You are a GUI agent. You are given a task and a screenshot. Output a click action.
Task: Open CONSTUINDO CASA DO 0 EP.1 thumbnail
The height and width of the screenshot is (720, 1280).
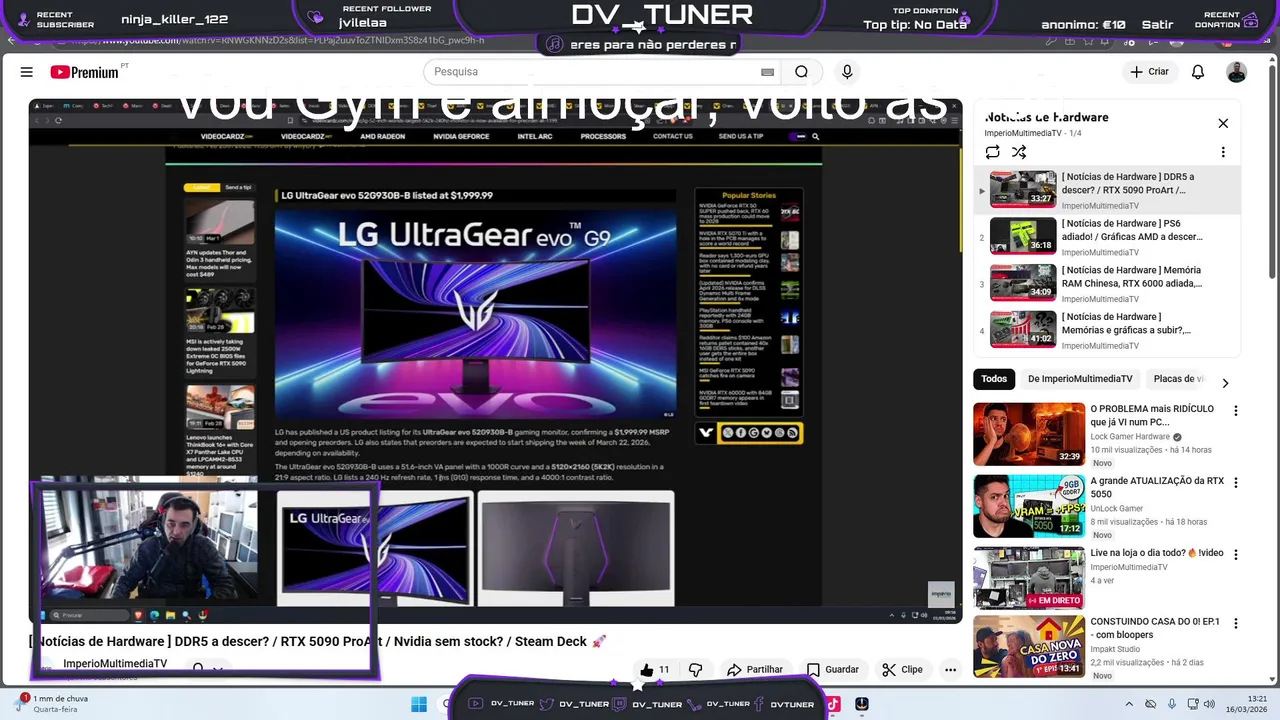point(1029,646)
